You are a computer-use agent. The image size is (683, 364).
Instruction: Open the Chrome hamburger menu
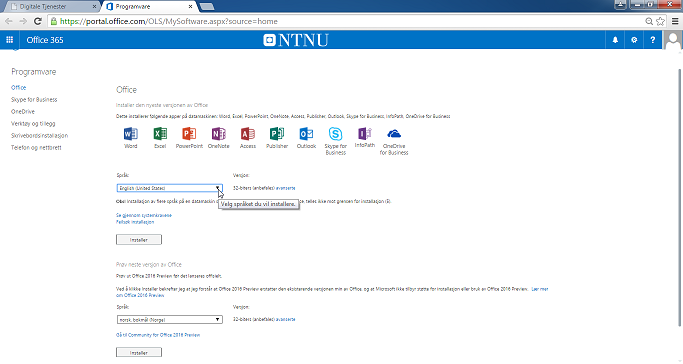point(675,21)
